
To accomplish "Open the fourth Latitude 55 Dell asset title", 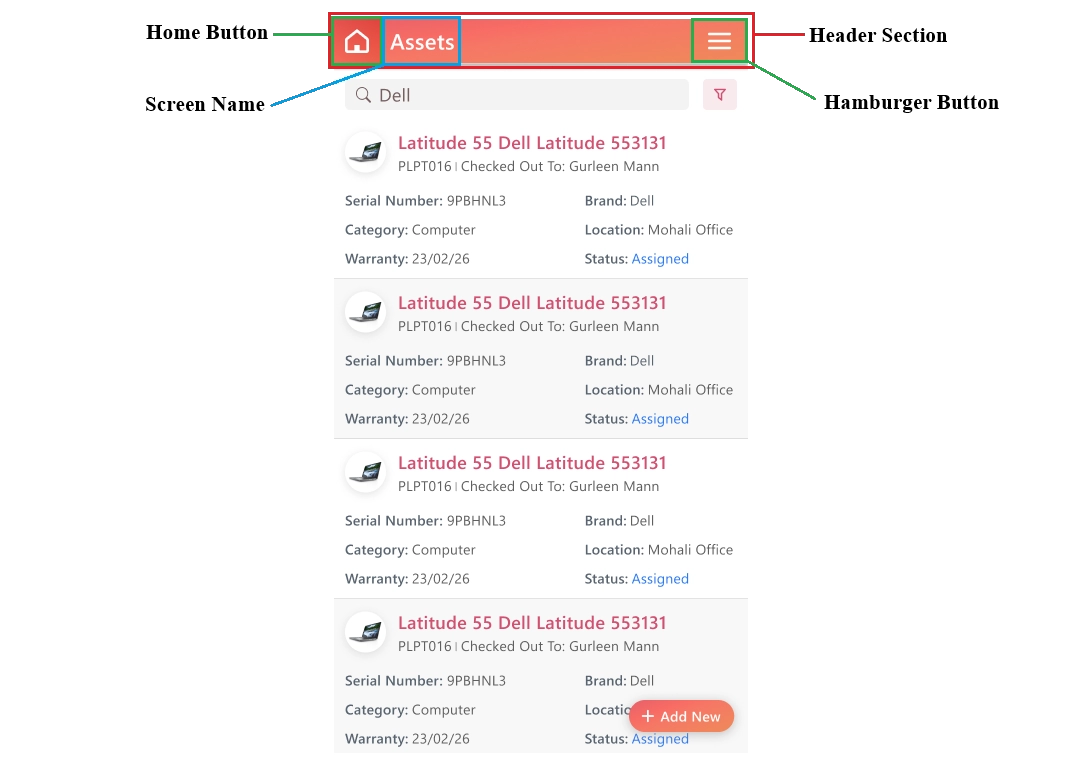I will click(x=532, y=623).
